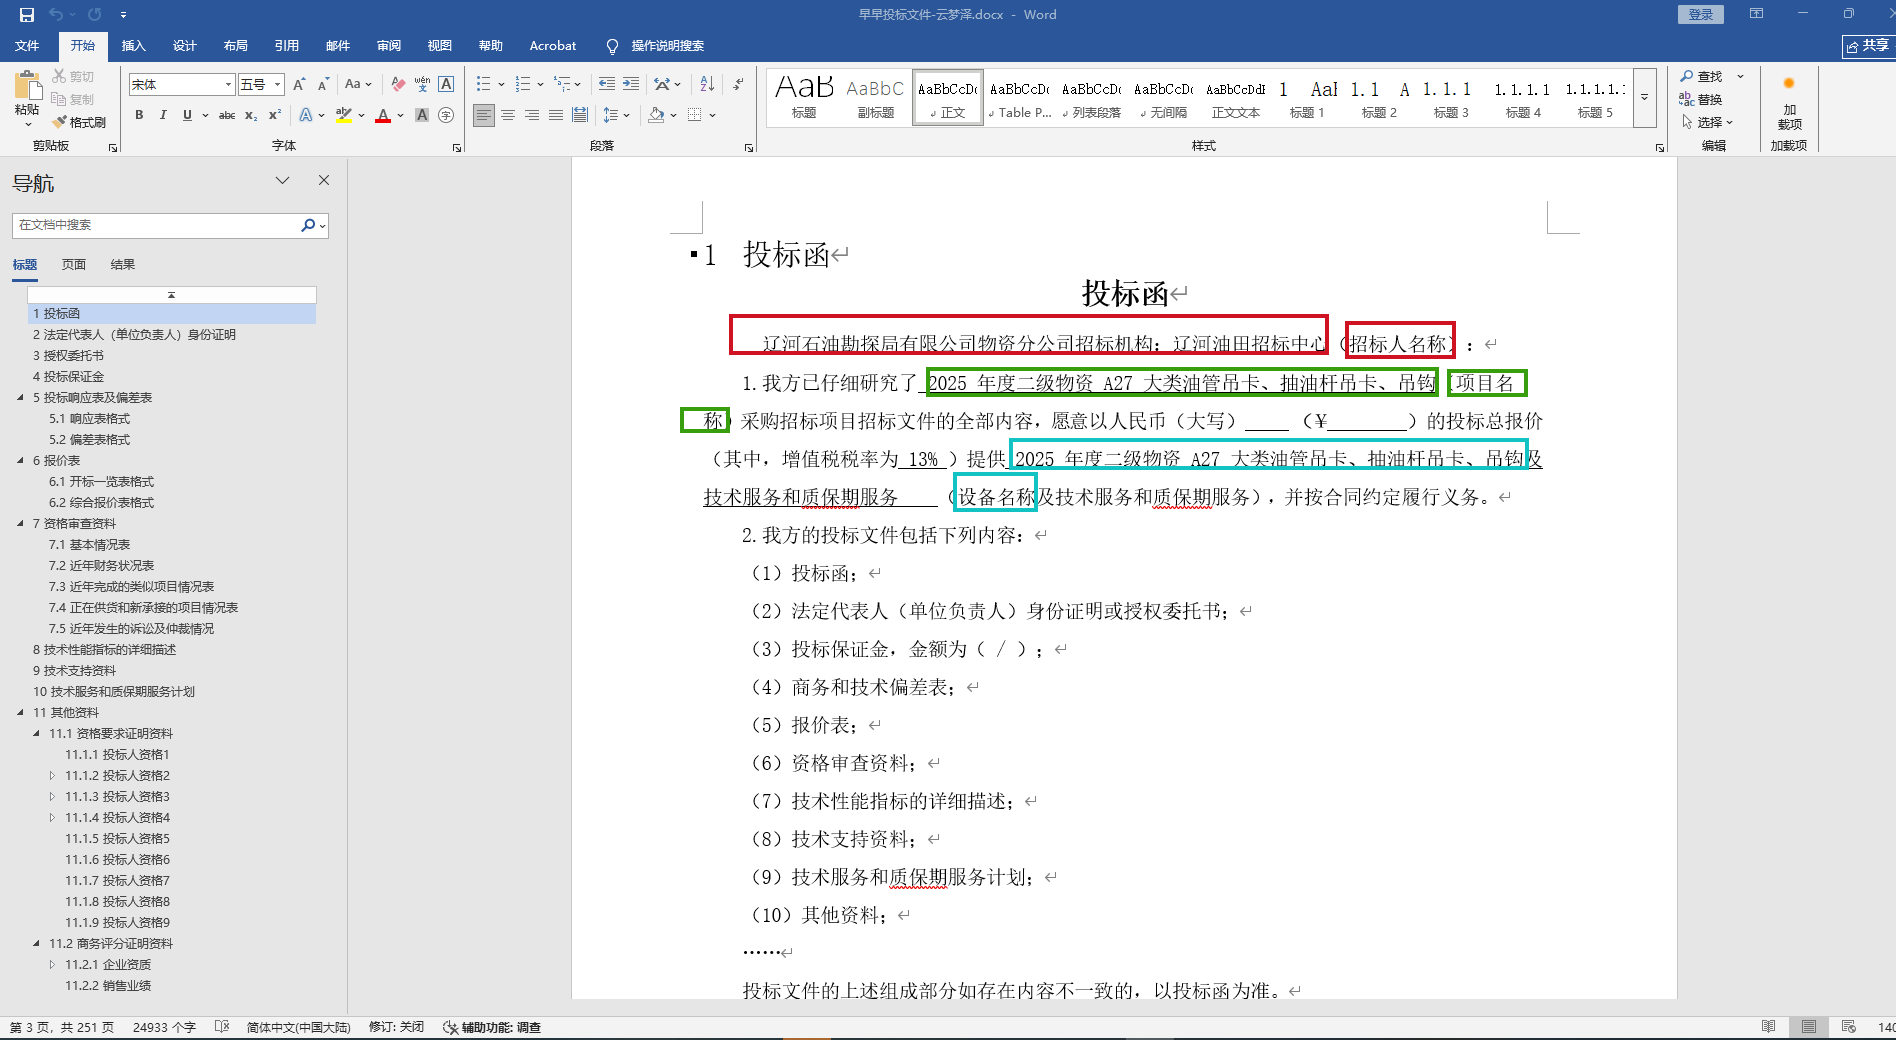
Task: Open the font size dropdown (五号)
Action: coord(277,85)
